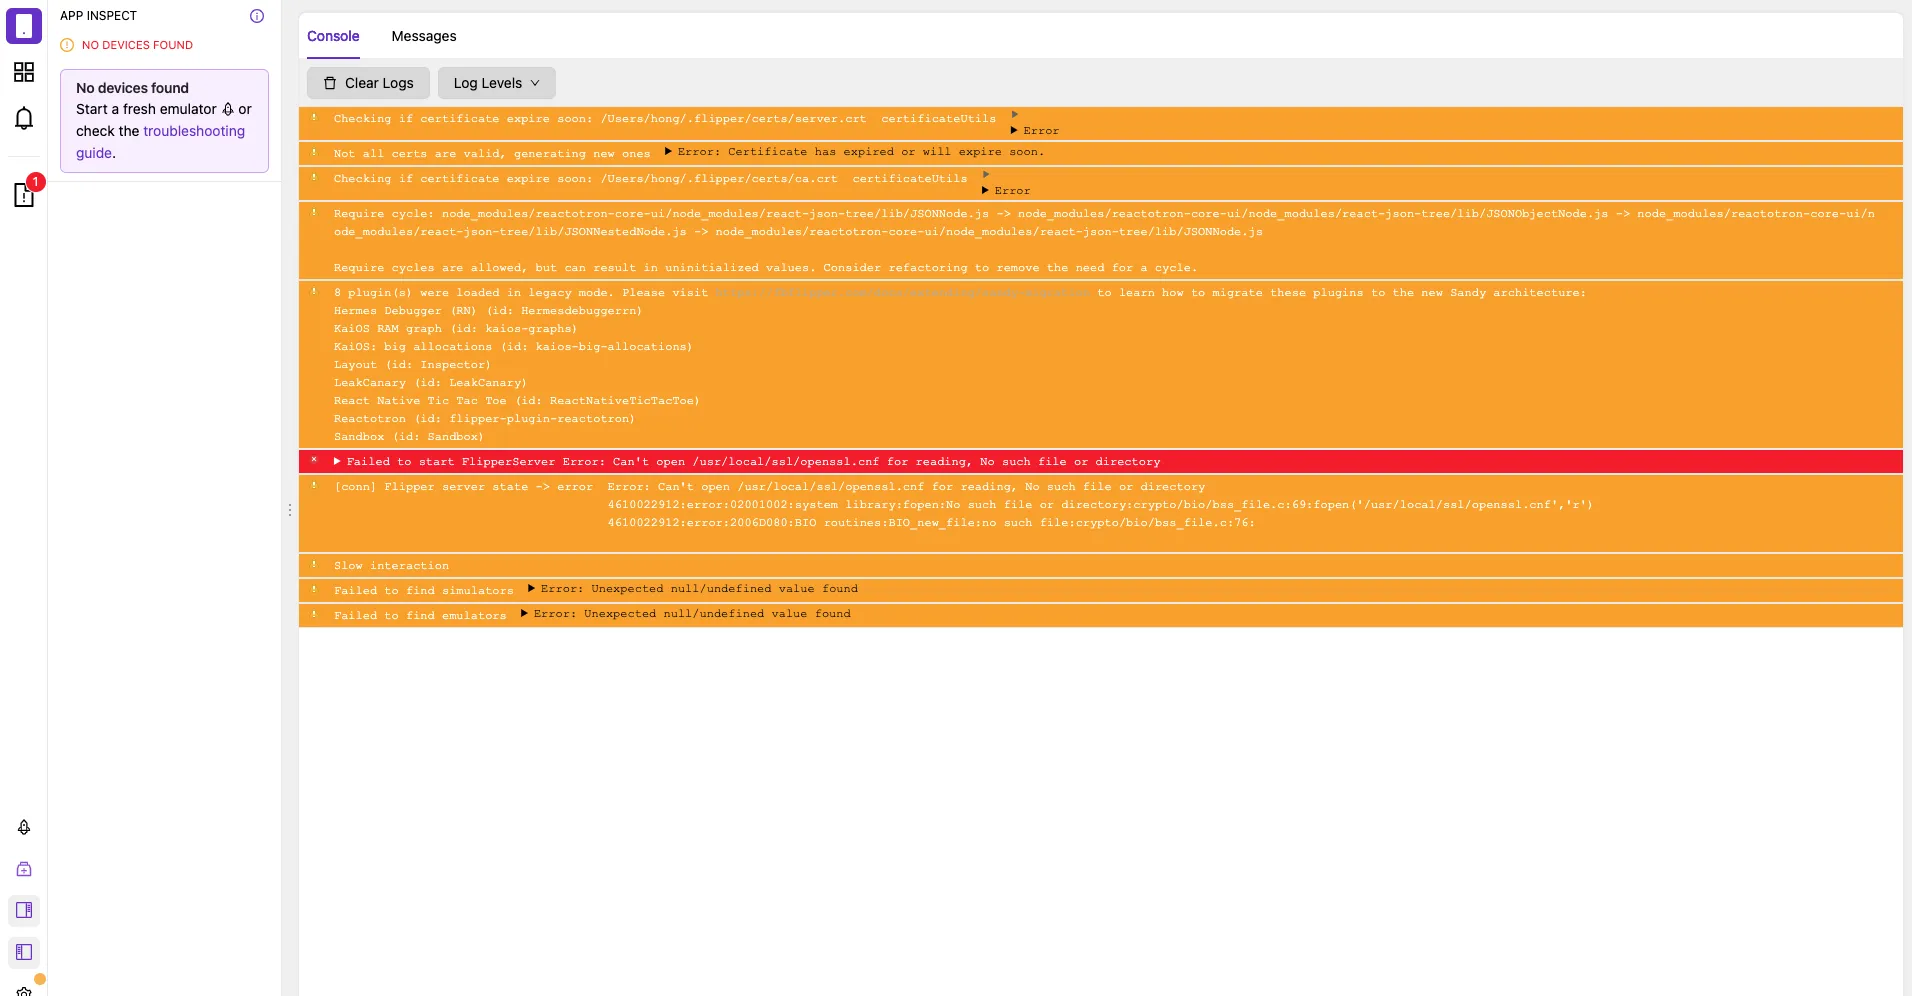This screenshot has height=996, width=1912.
Task: Click the APP INSPECT header label
Action: point(98,16)
